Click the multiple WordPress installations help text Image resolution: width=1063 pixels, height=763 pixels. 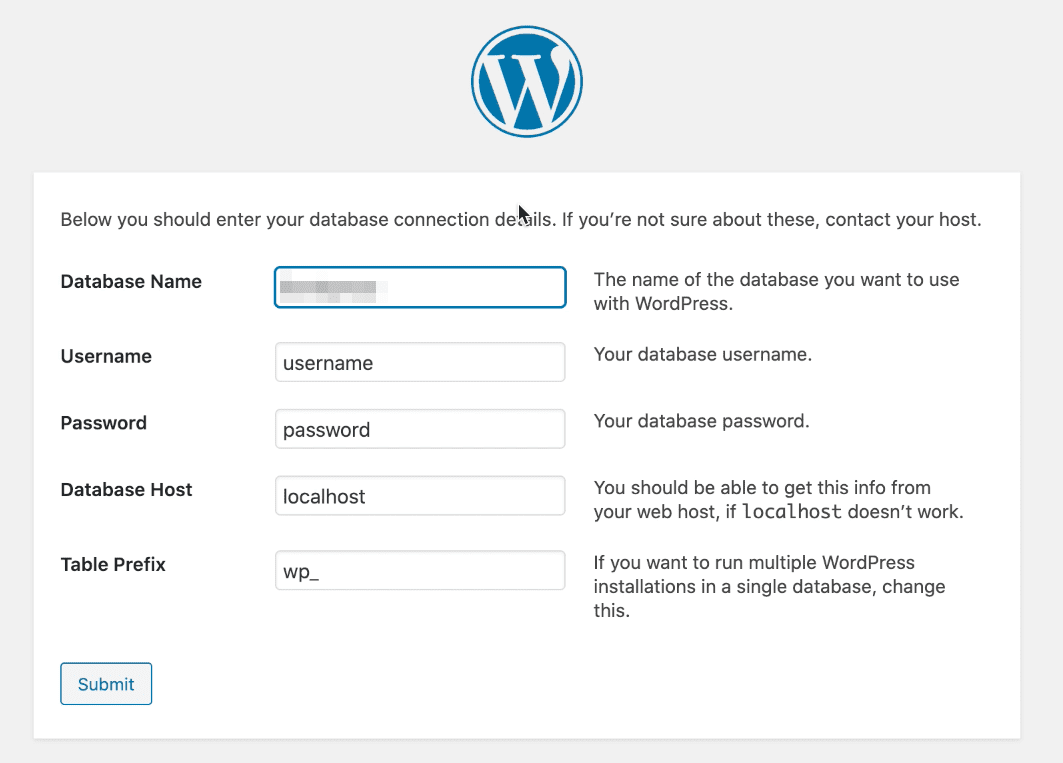click(x=770, y=586)
